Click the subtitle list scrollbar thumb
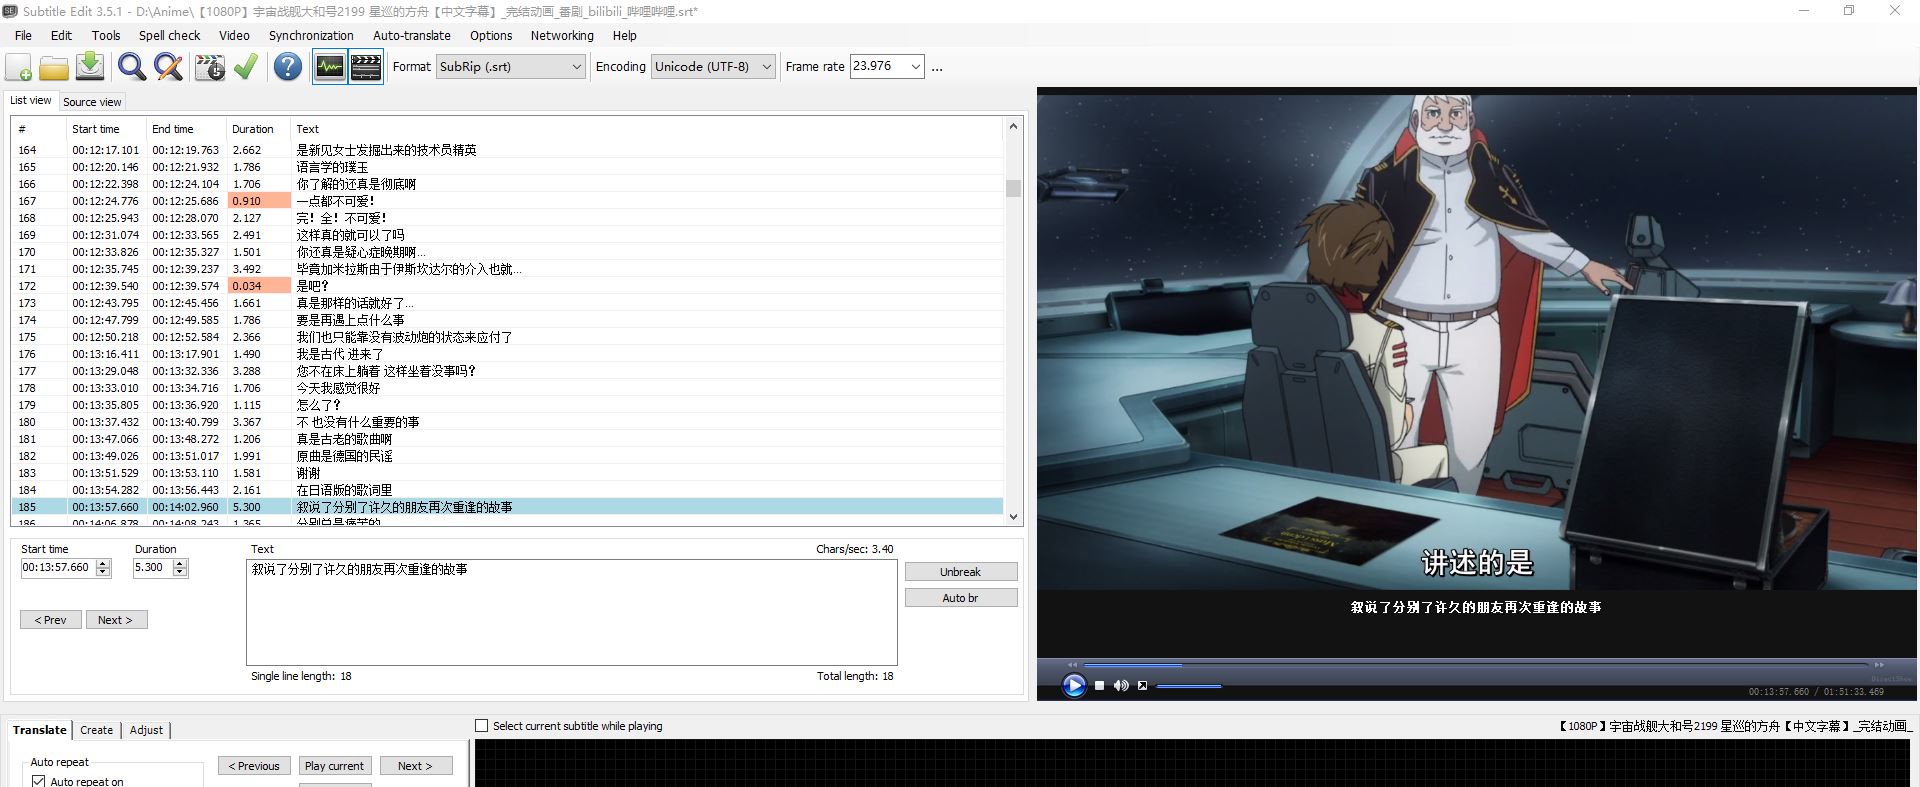The height and width of the screenshot is (787, 1920). 1013,188
